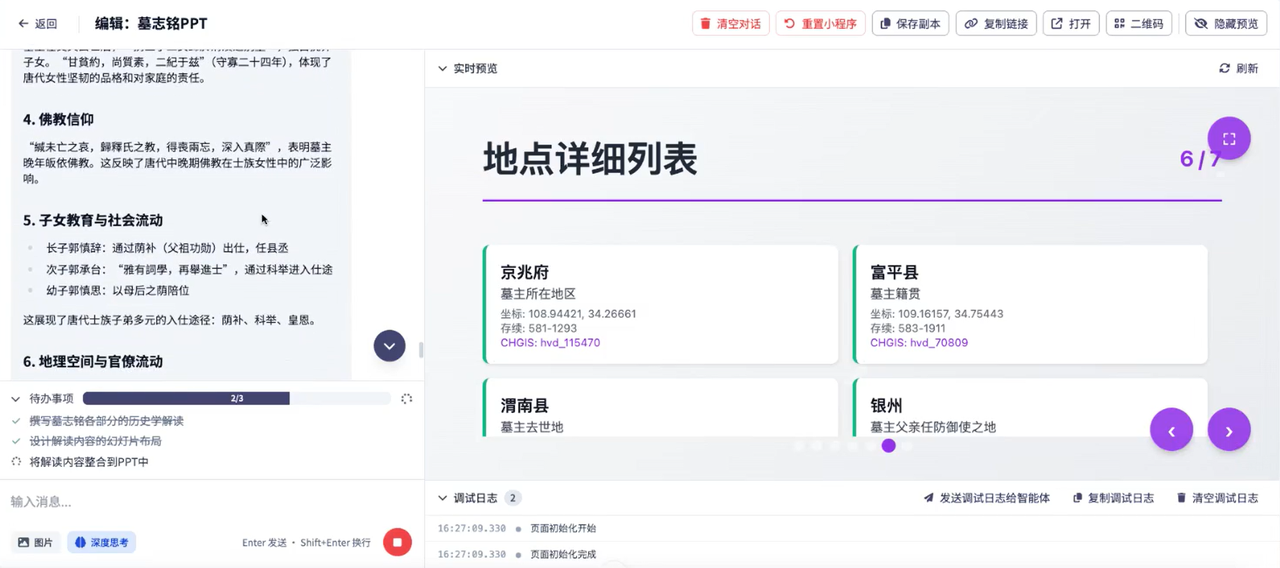This screenshot has height=568, width=1280.
Task: Click 发送调试日志给智能体 button
Action: coord(986,498)
